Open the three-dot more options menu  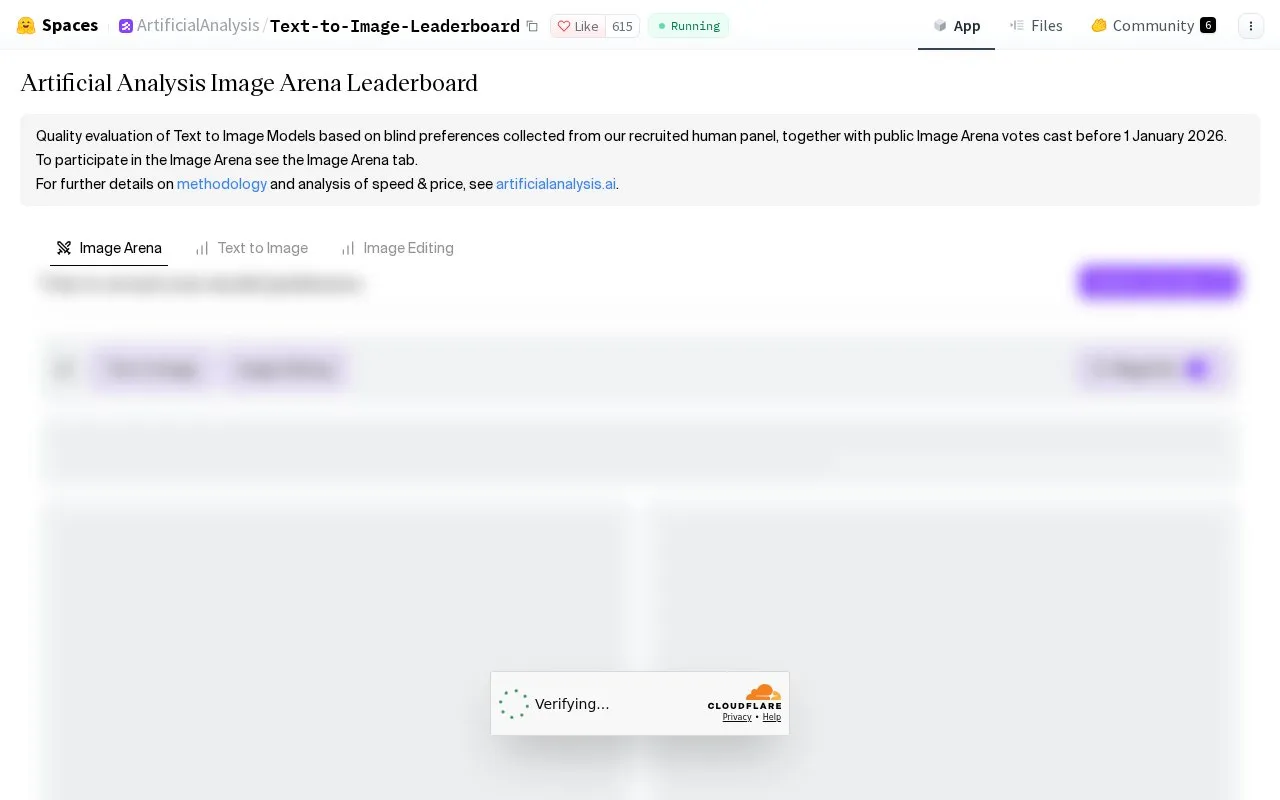point(1251,26)
